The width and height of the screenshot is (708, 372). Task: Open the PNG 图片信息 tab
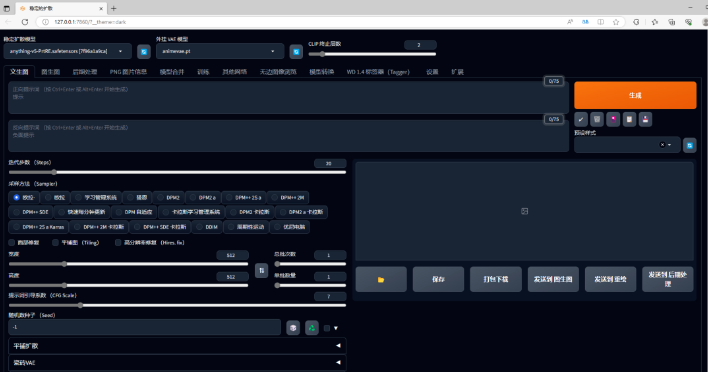(x=128, y=72)
